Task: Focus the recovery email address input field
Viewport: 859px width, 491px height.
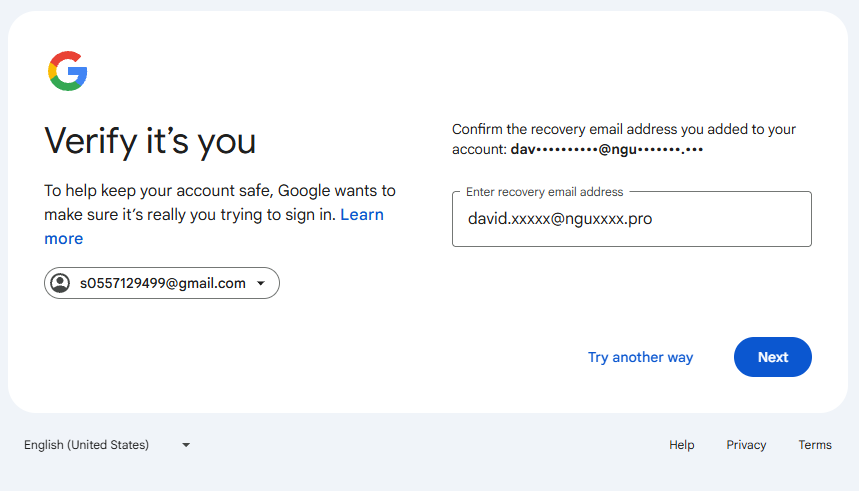Action: (x=632, y=219)
